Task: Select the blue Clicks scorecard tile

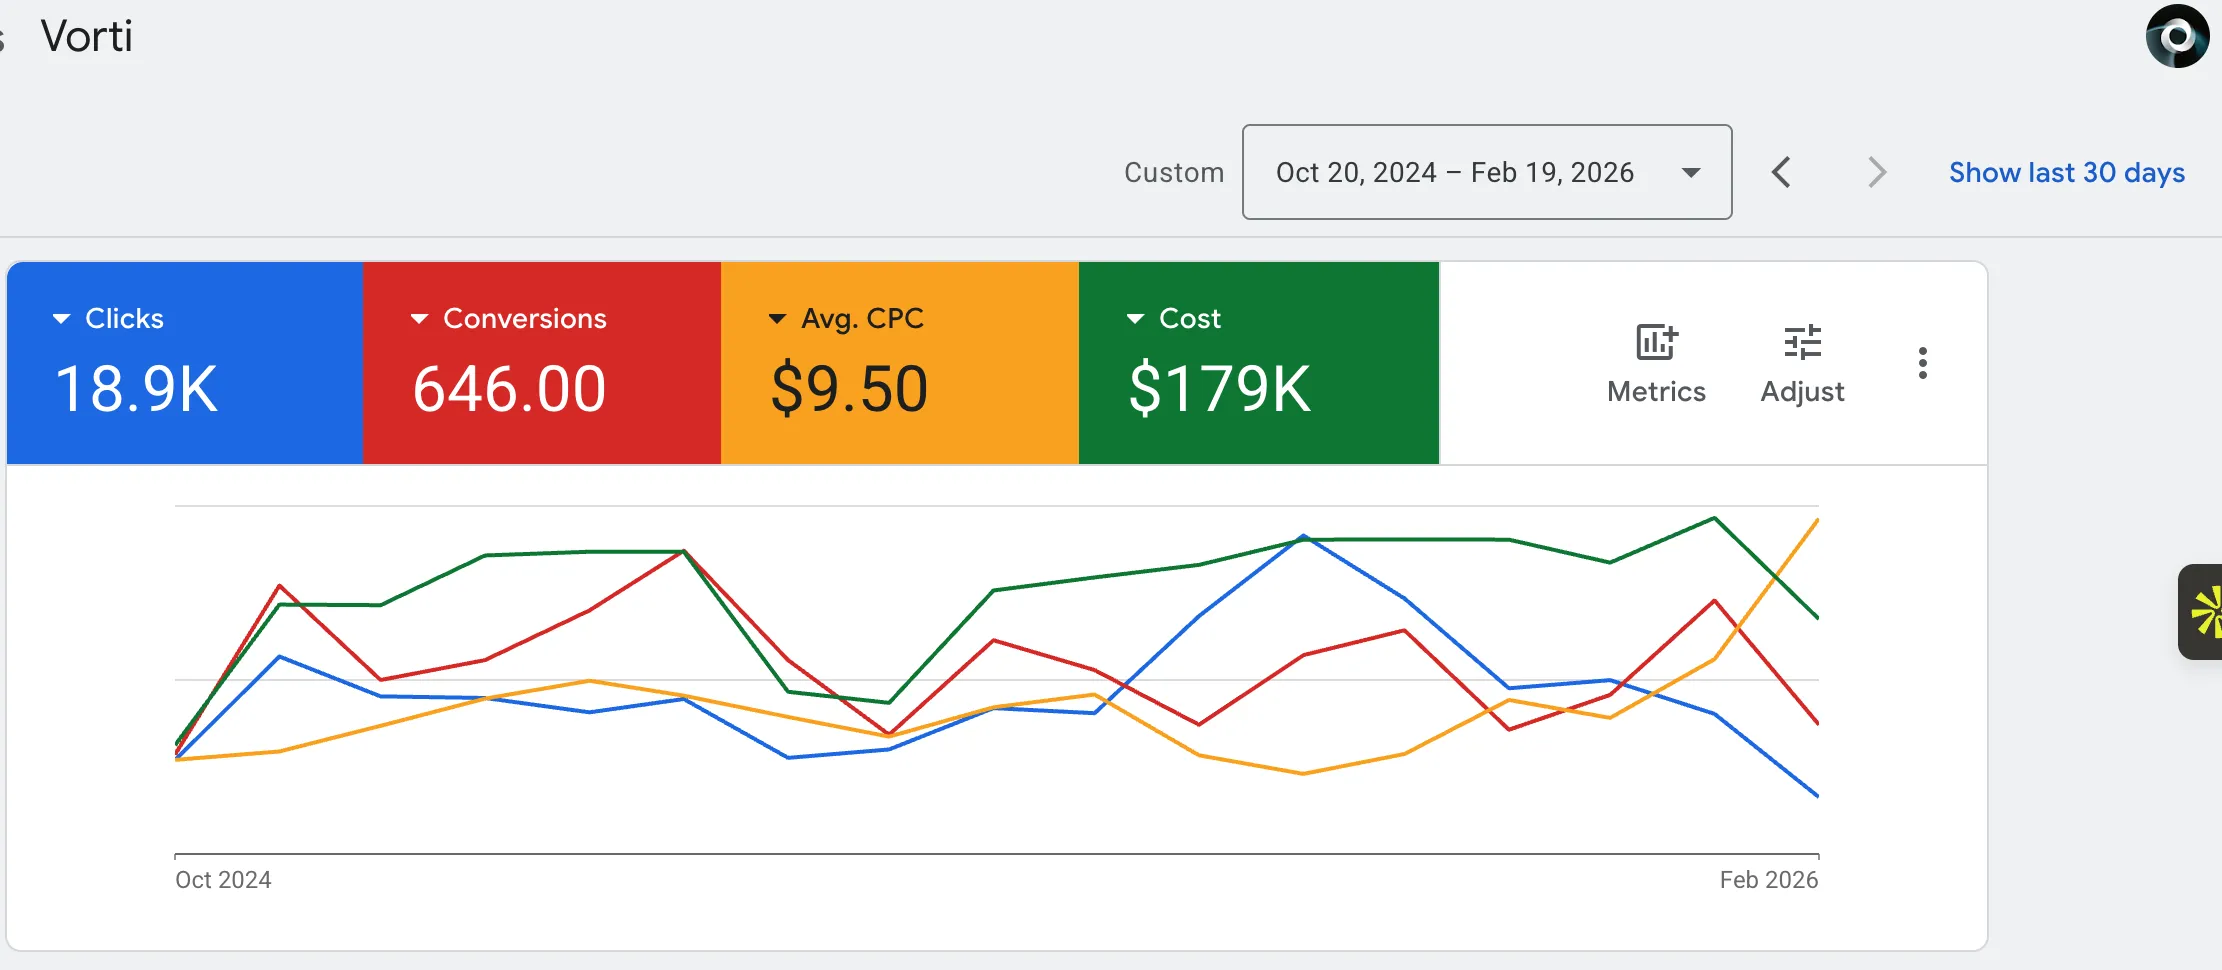Action: point(185,363)
